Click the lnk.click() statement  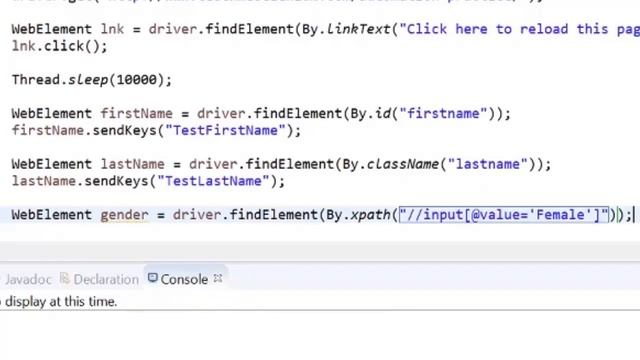pos(60,46)
